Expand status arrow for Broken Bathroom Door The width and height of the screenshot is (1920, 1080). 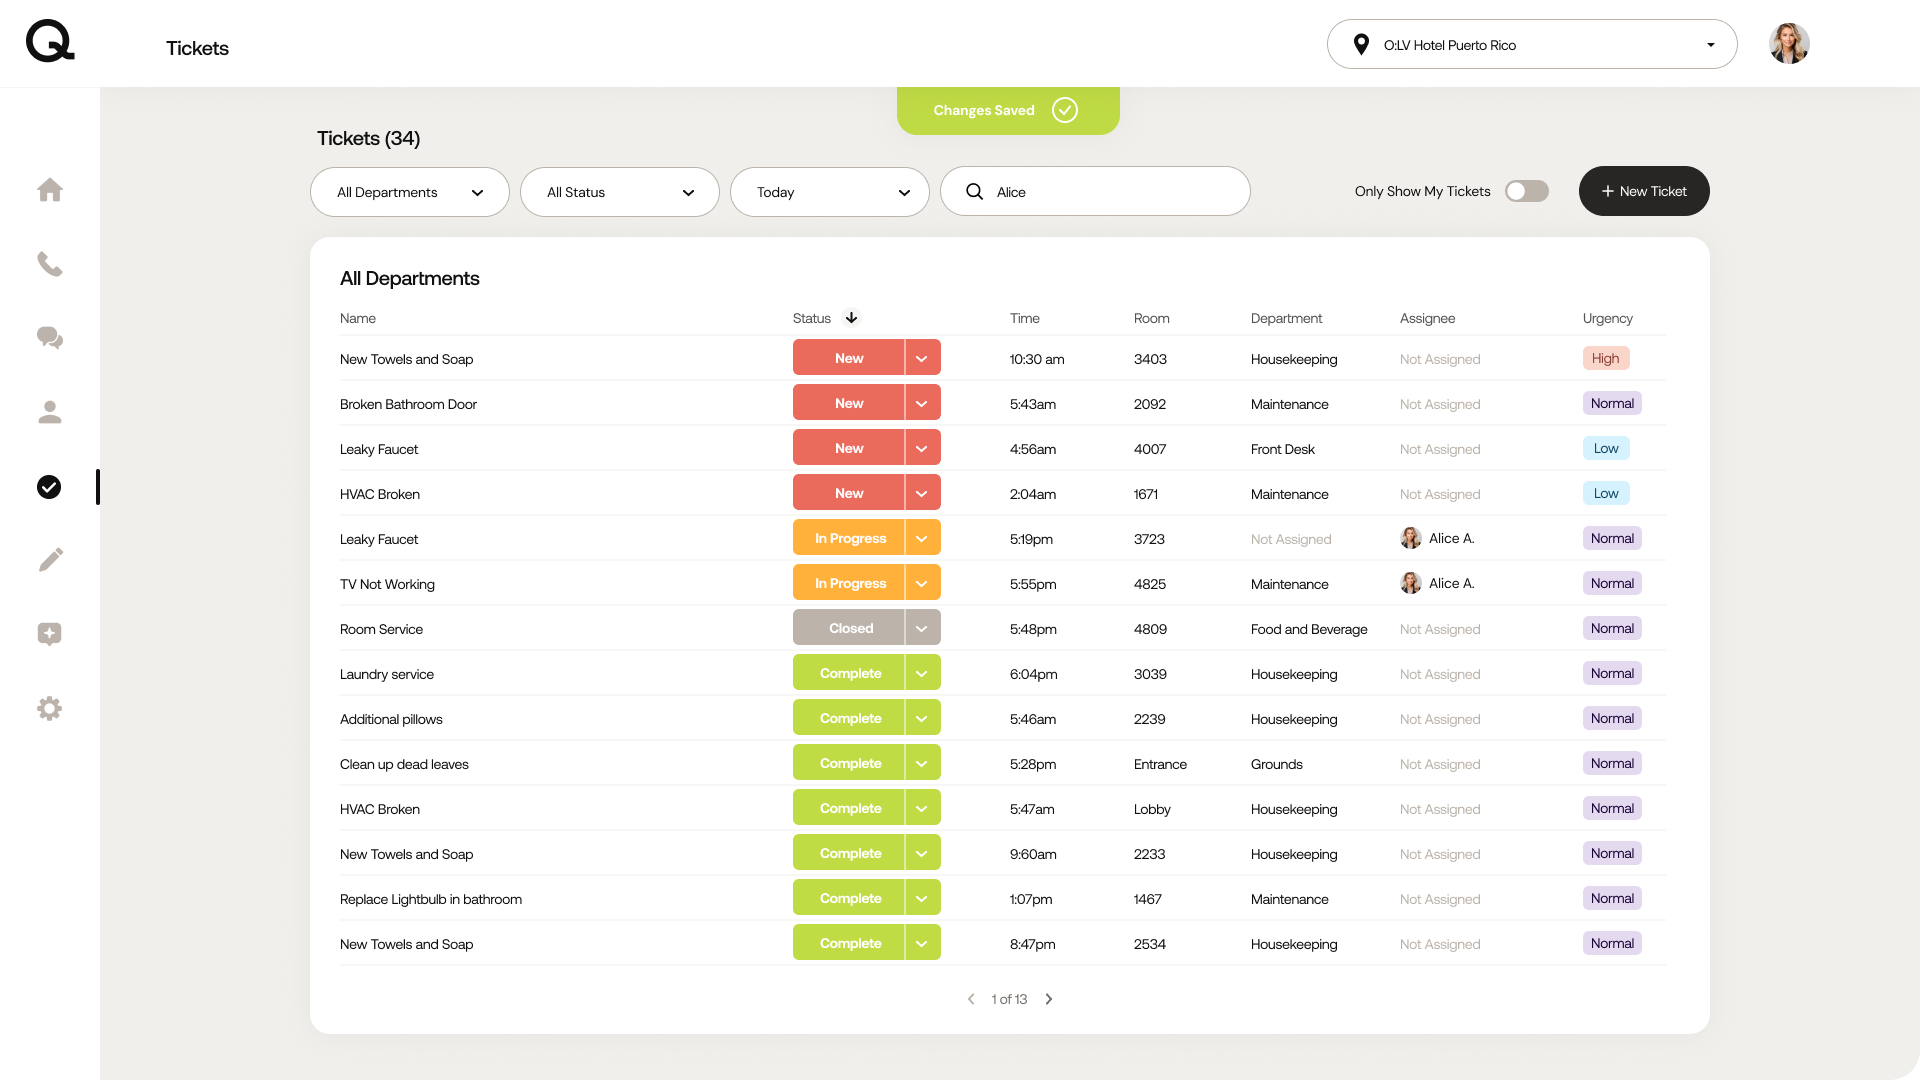point(922,403)
